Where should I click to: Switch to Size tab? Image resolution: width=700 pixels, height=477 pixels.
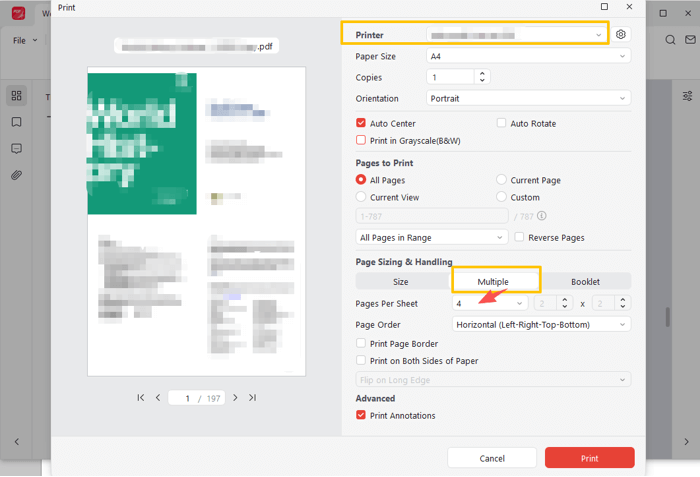[400, 281]
